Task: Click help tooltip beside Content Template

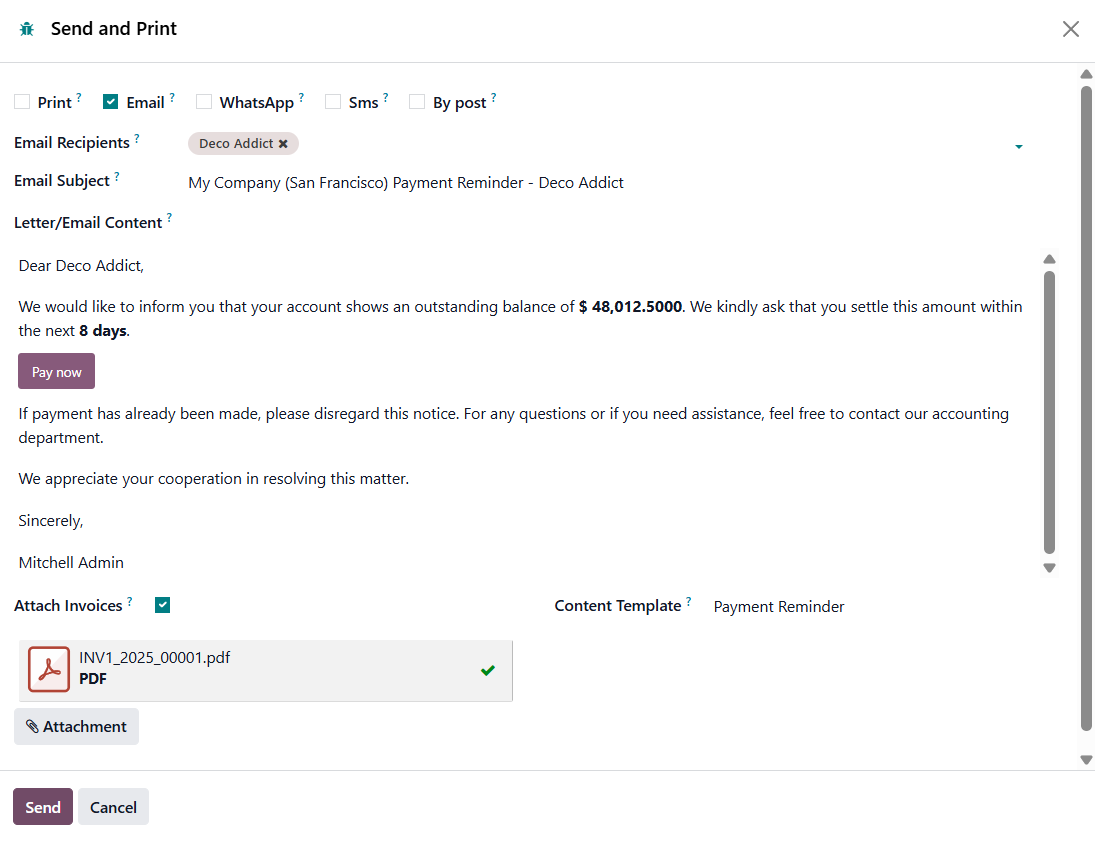Action: tap(689, 602)
